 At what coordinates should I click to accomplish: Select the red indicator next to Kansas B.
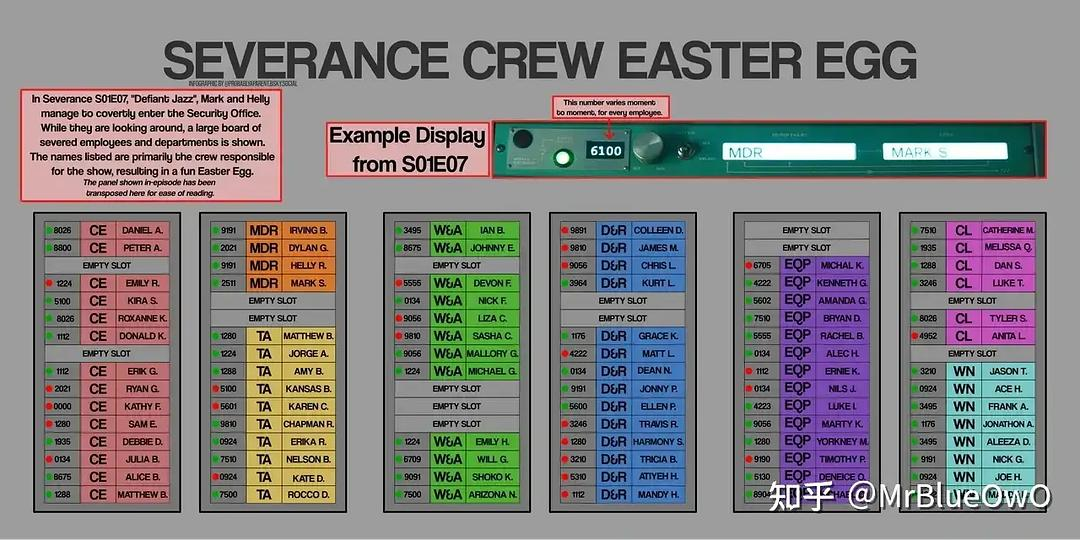(x=215, y=389)
